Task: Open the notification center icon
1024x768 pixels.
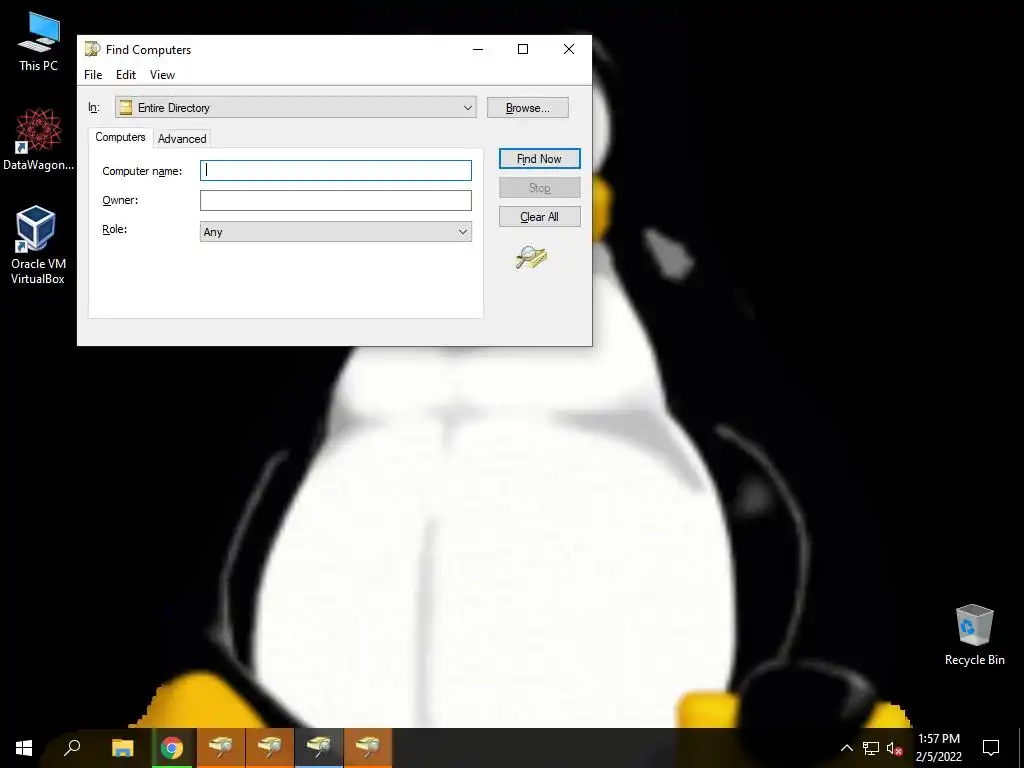Action: [991, 748]
